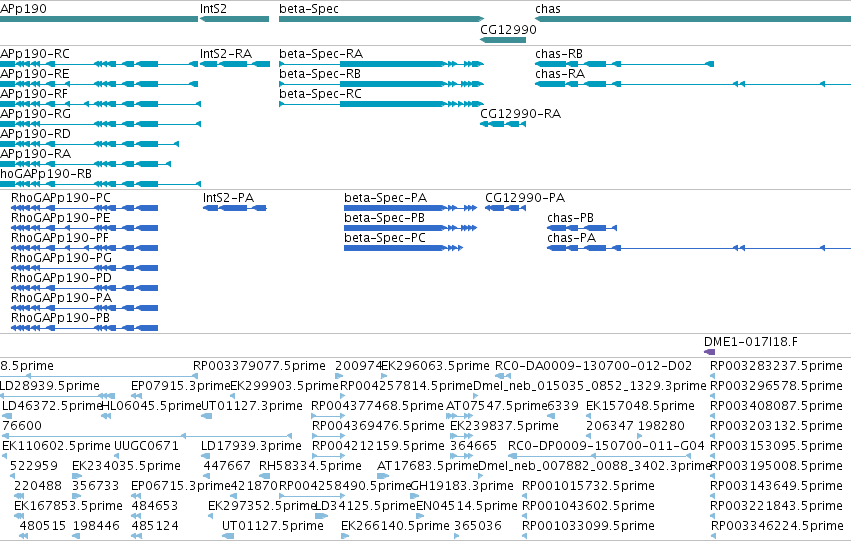Image resolution: width=851 pixels, height=541 pixels.
Task: Click EST RC0-DA0009-130700-012-D02
Action: pos(593,366)
